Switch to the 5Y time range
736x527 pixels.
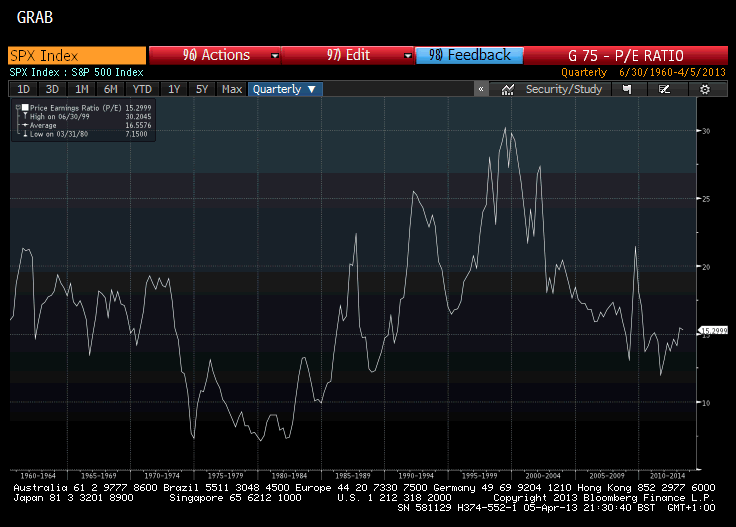202,89
